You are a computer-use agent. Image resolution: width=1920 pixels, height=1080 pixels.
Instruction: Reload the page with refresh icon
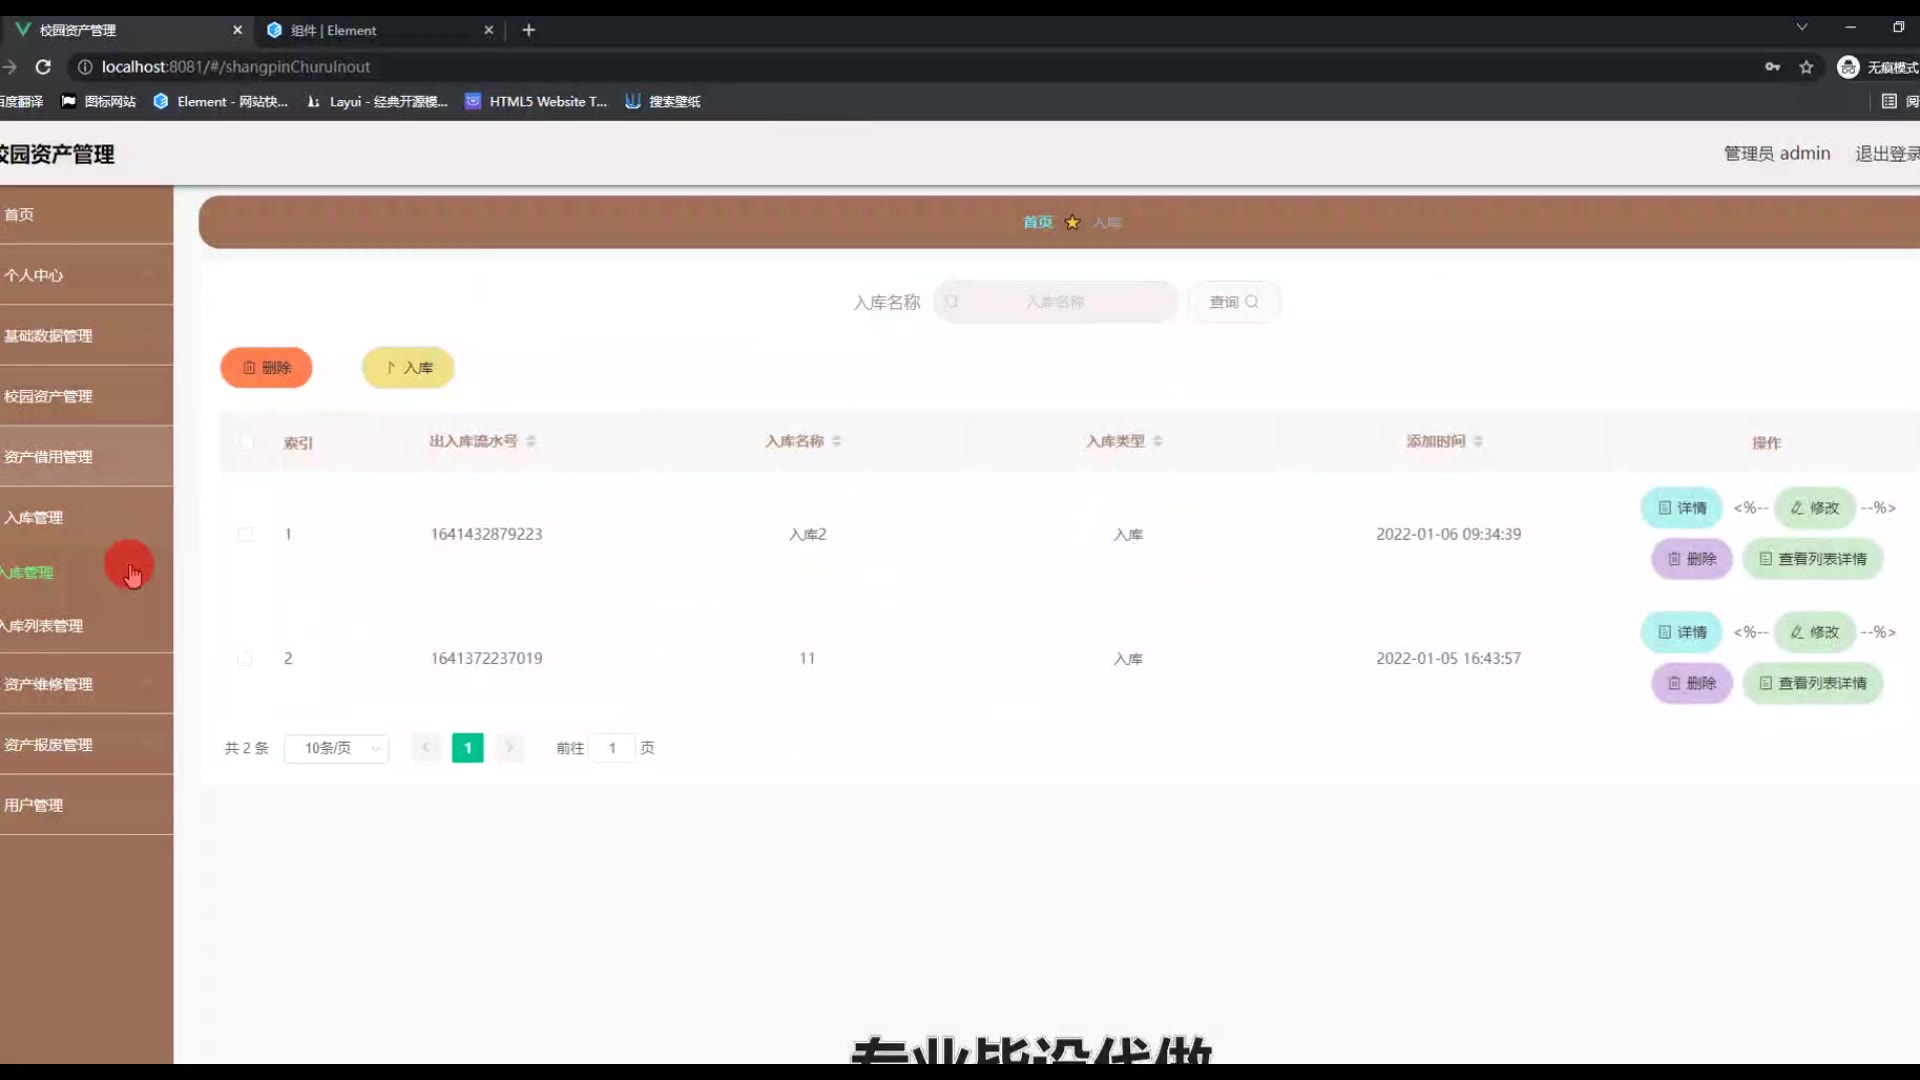point(43,67)
